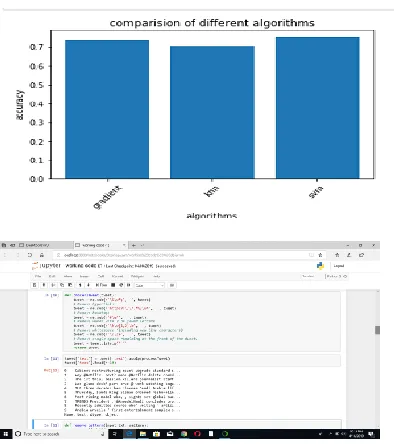Screen dimensions: 394x444
Task: Click the Trusted notebook indicator
Action: pos(308,276)
